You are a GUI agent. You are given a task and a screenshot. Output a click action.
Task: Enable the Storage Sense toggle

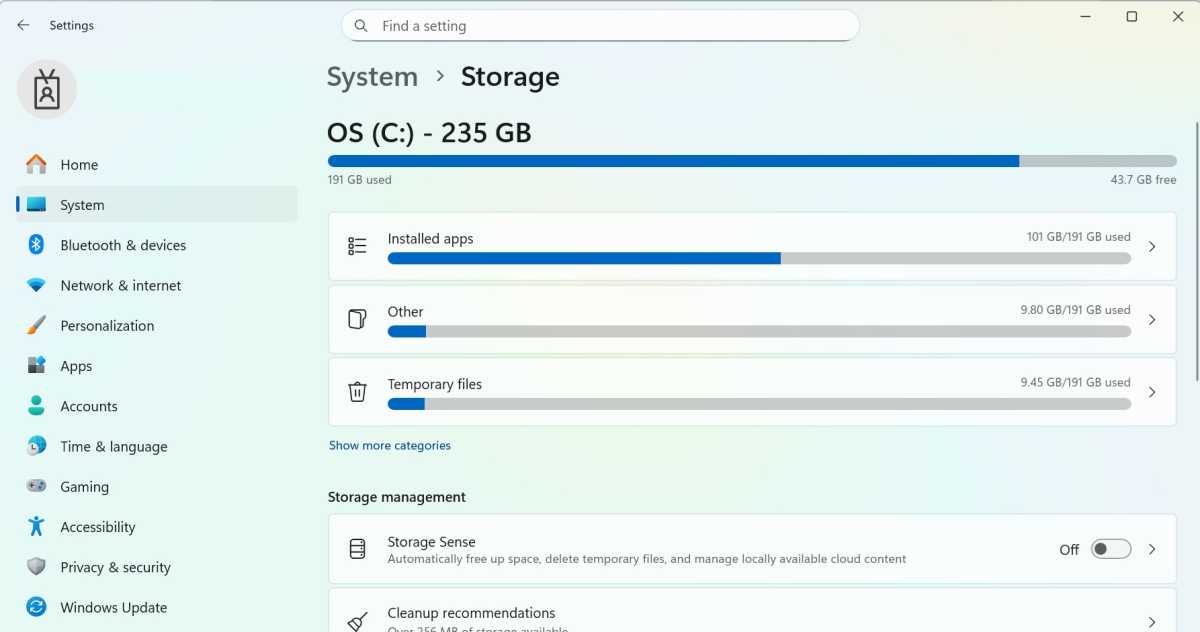(1110, 549)
